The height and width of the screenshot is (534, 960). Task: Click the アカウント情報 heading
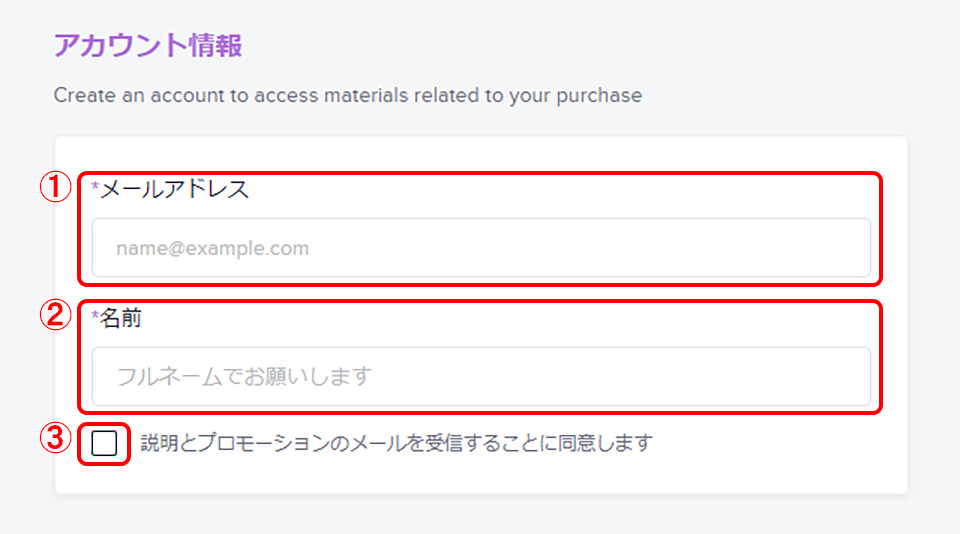click(x=148, y=45)
